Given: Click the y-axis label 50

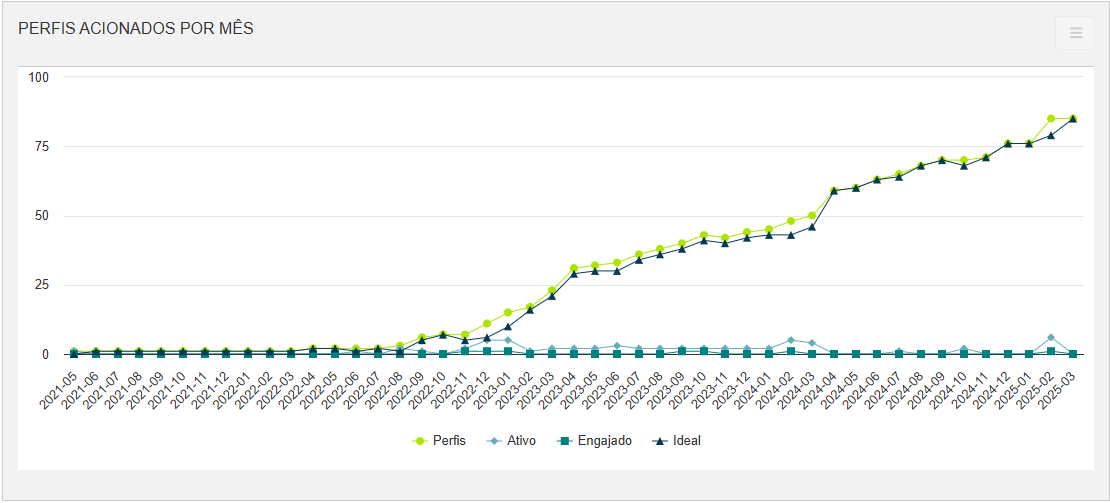Looking at the screenshot, I should click(x=41, y=216).
